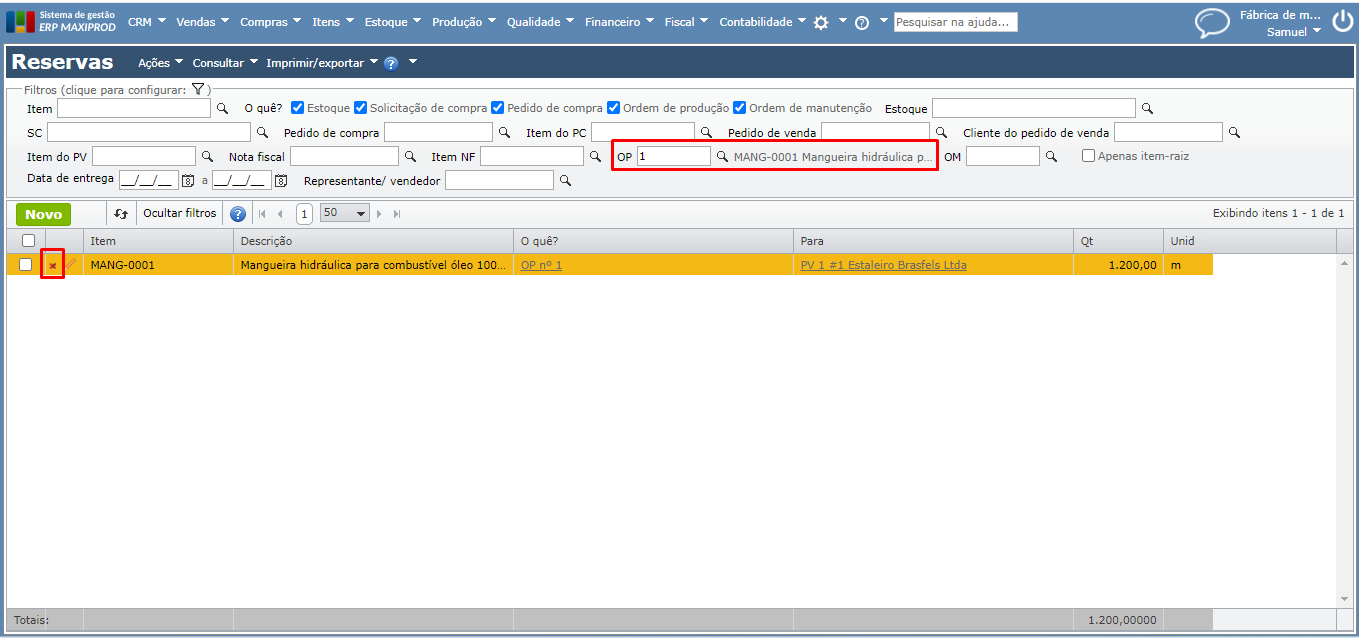Go to first page of results

coord(262,214)
